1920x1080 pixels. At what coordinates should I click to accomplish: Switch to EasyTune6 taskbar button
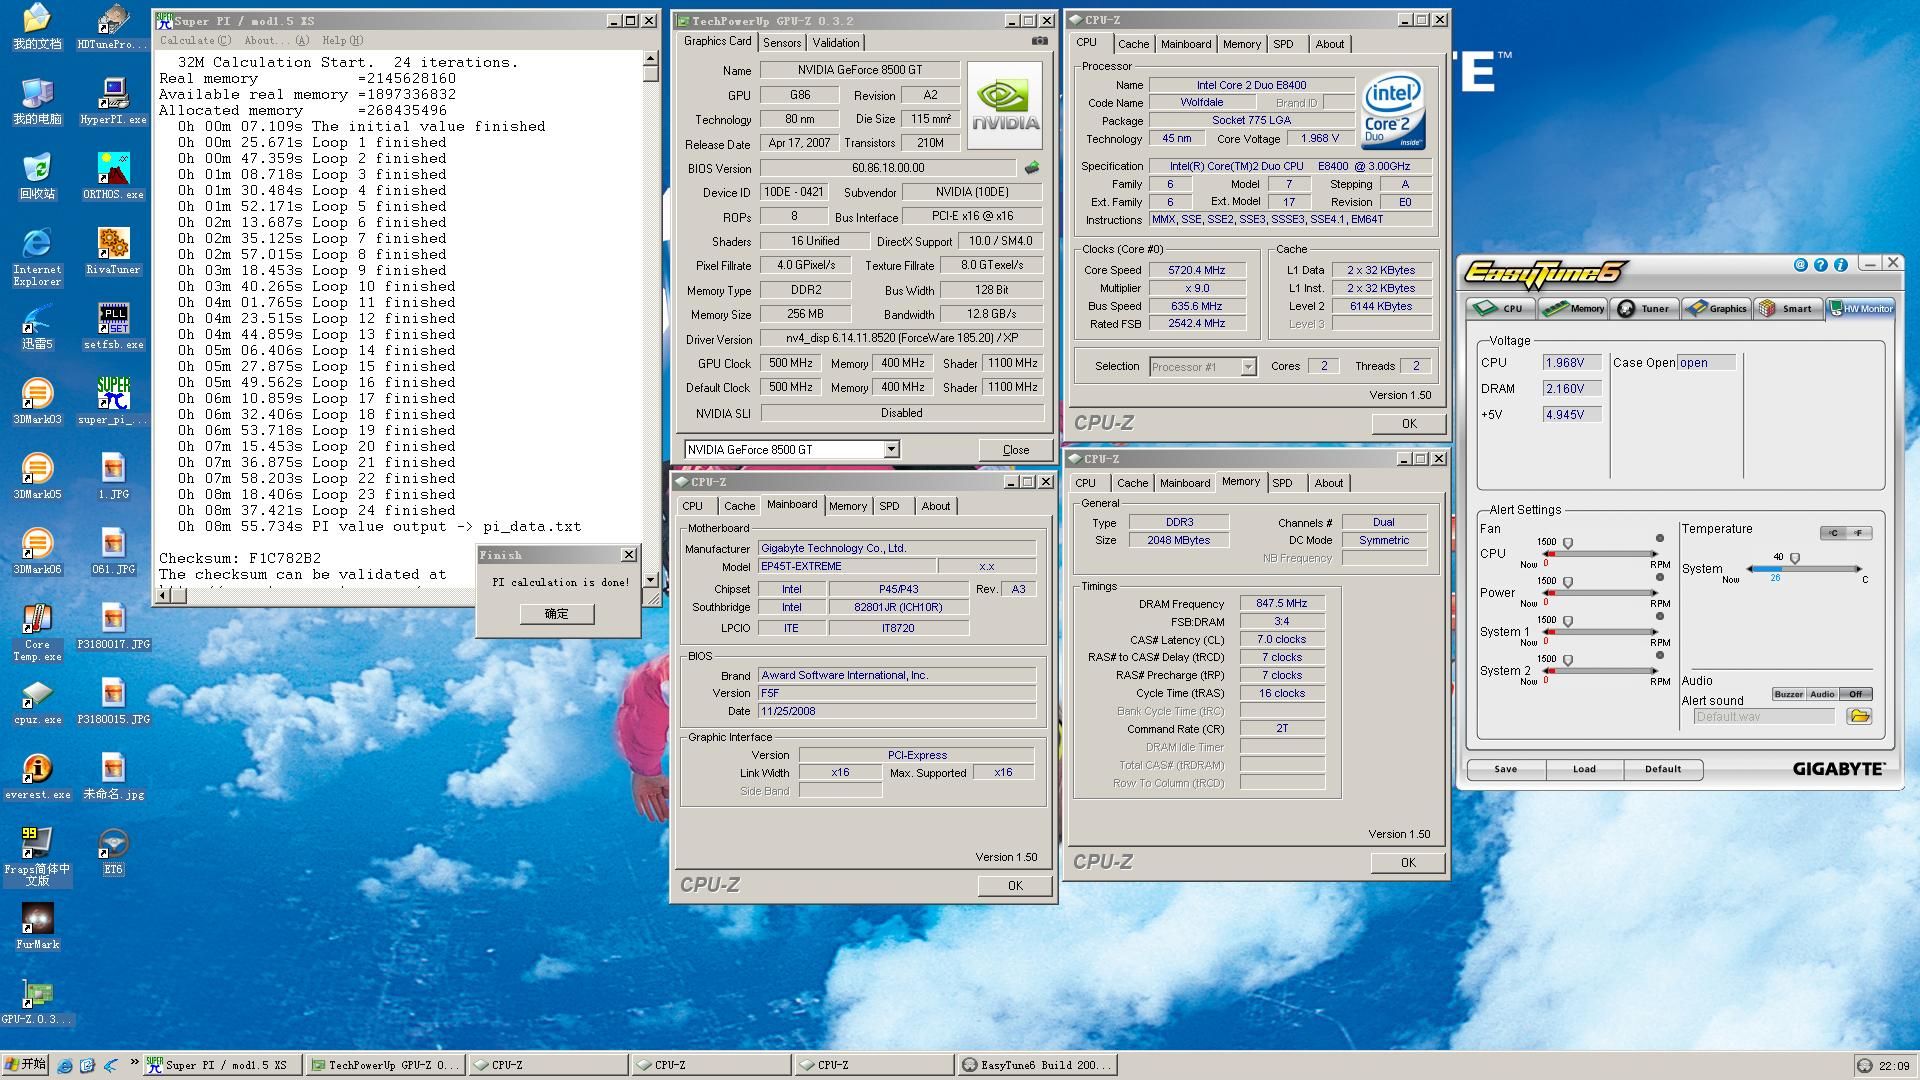point(1036,1066)
